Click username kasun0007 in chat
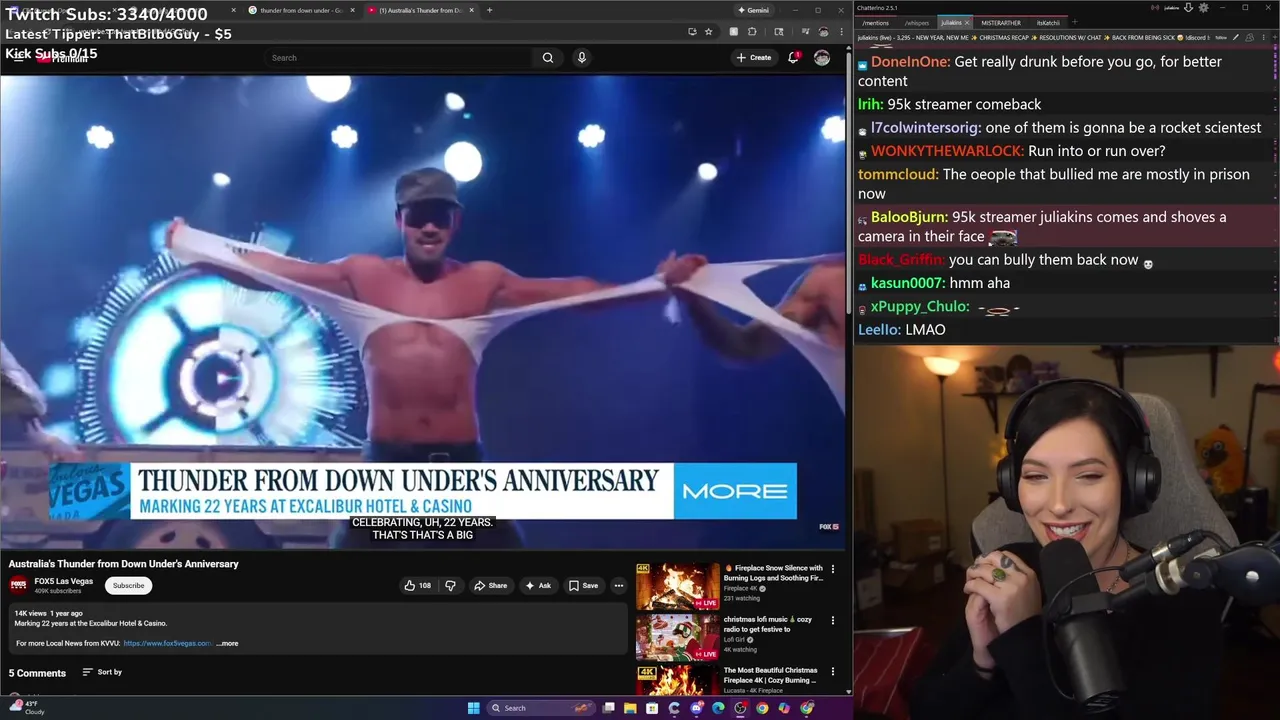 point(907,283)
